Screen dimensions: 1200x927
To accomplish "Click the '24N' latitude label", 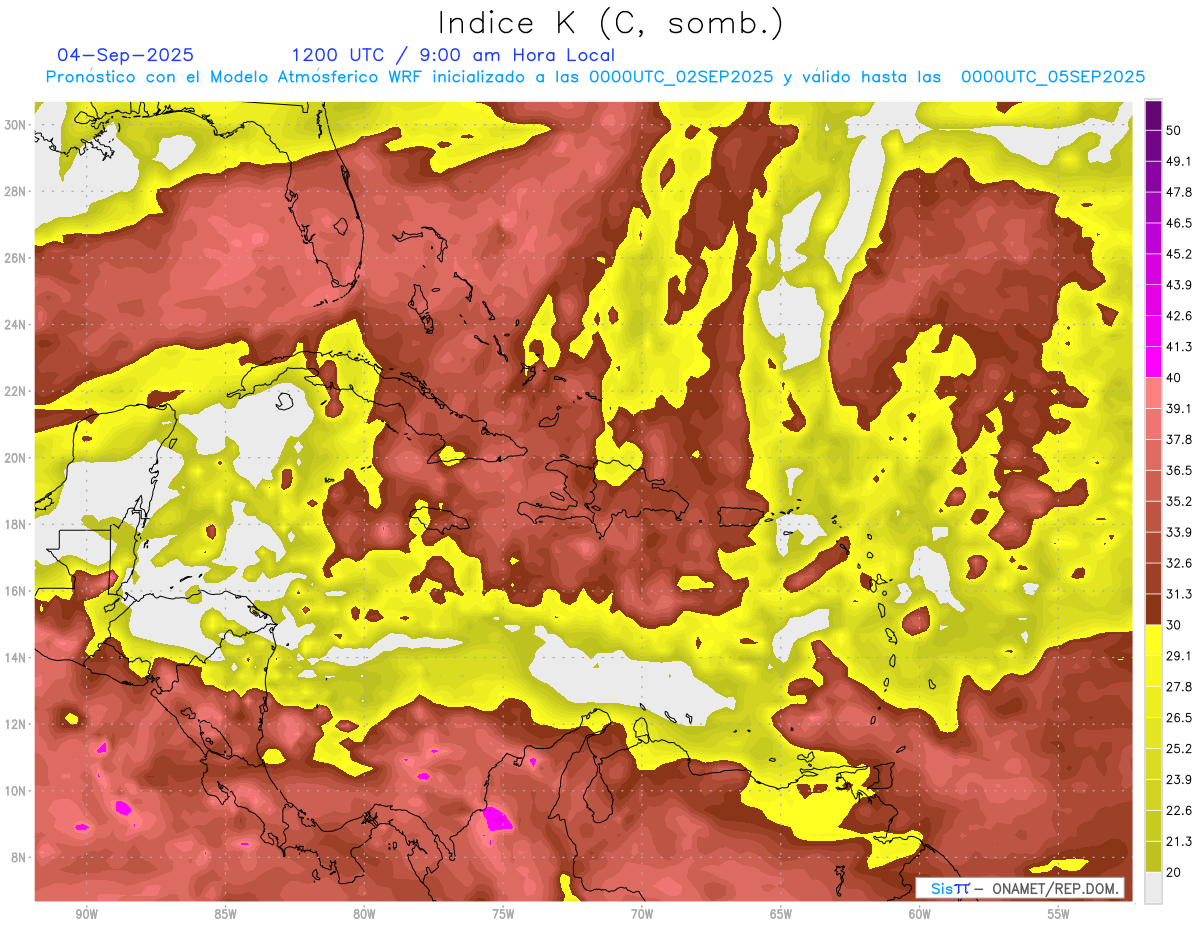I will click(16, 325).
